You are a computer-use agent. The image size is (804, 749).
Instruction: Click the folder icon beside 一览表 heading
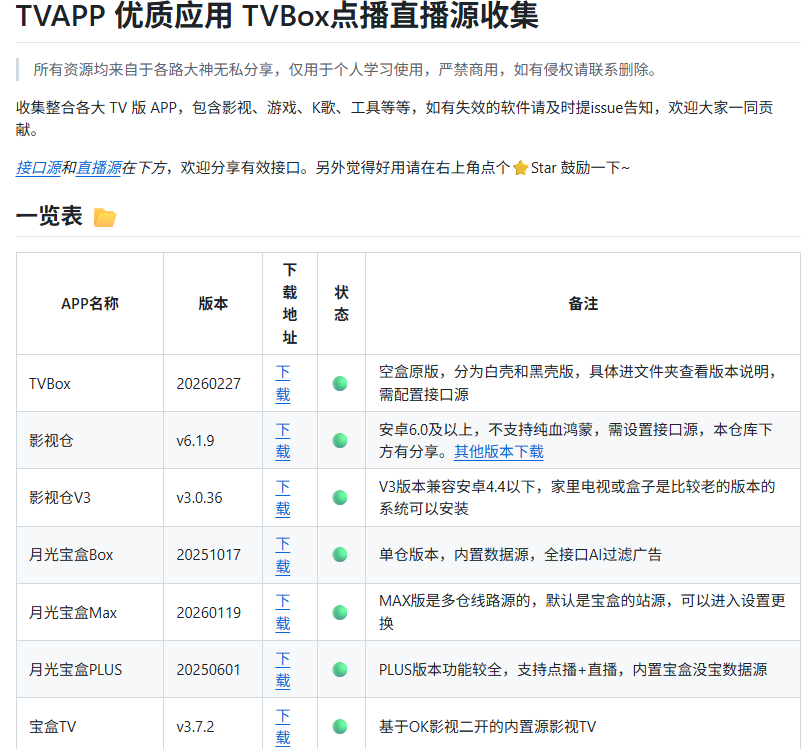(x=105, y=217)
